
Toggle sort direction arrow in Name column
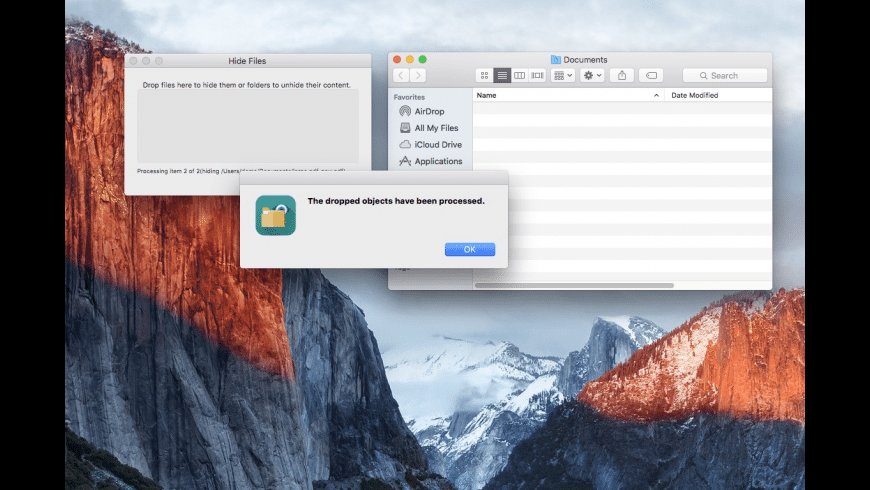tap(656, 95)
